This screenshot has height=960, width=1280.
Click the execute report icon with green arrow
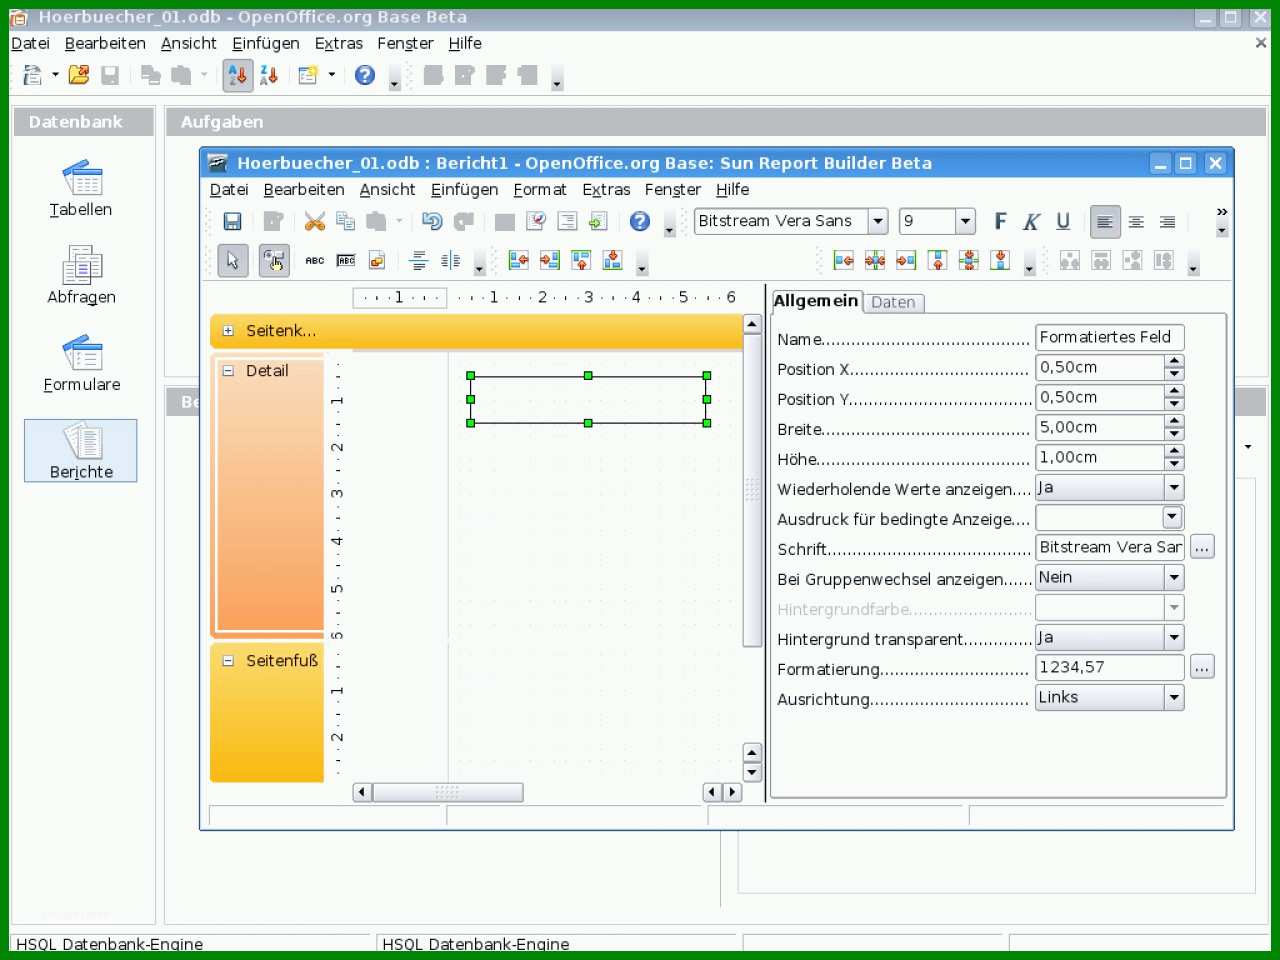click(598, 221)
